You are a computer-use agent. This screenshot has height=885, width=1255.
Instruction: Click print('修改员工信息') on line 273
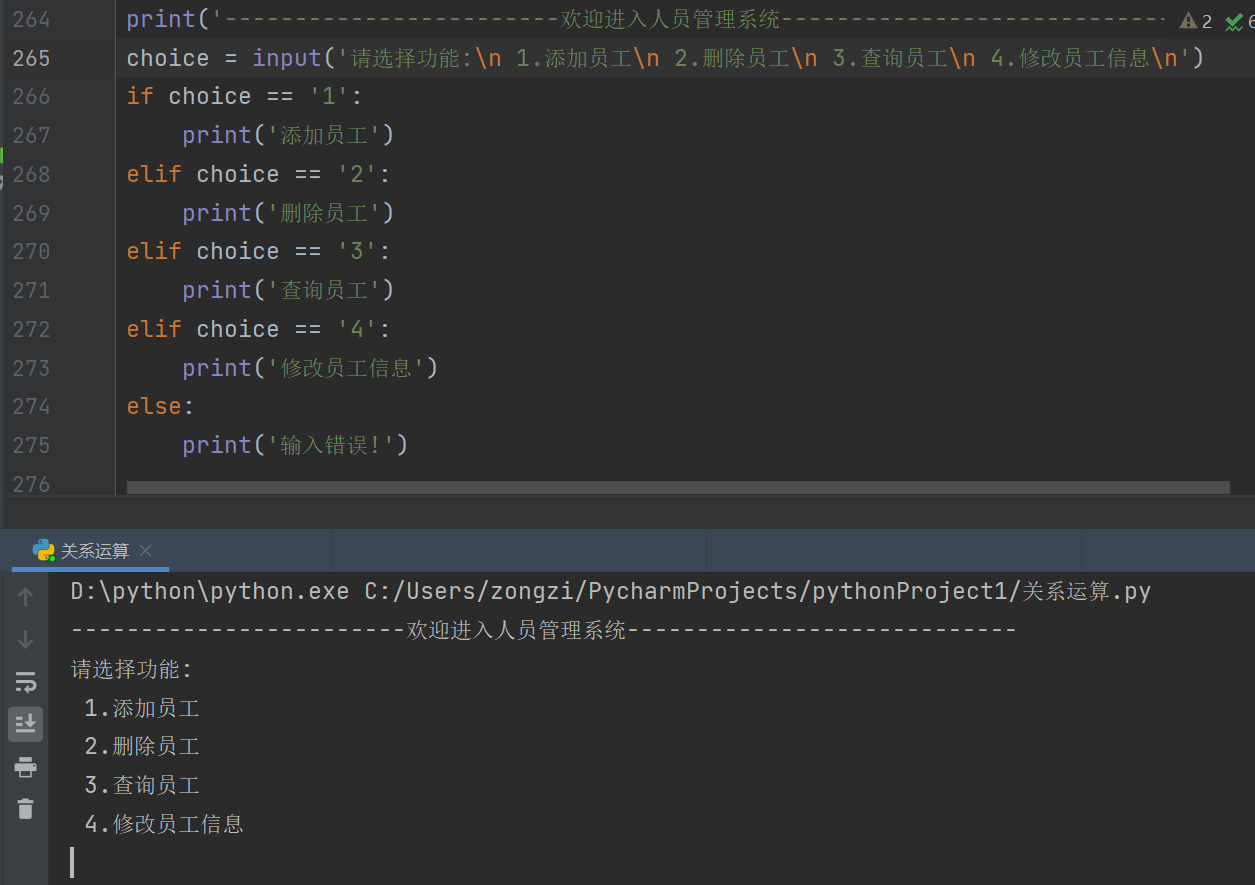[310, 368]
